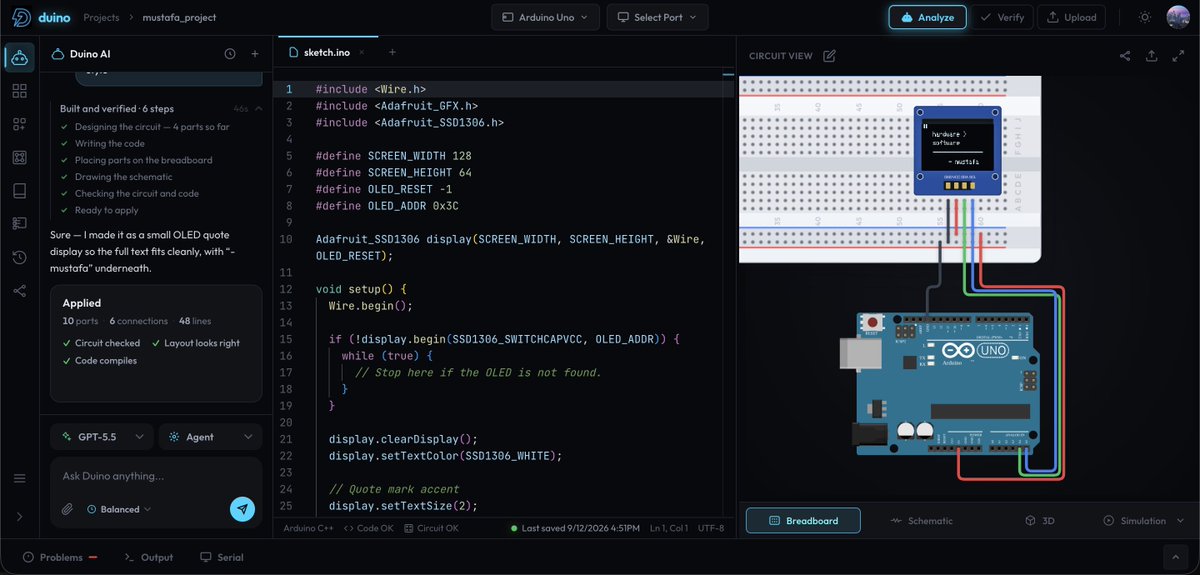Open the Serial monitor tab

tap(221, 557)
